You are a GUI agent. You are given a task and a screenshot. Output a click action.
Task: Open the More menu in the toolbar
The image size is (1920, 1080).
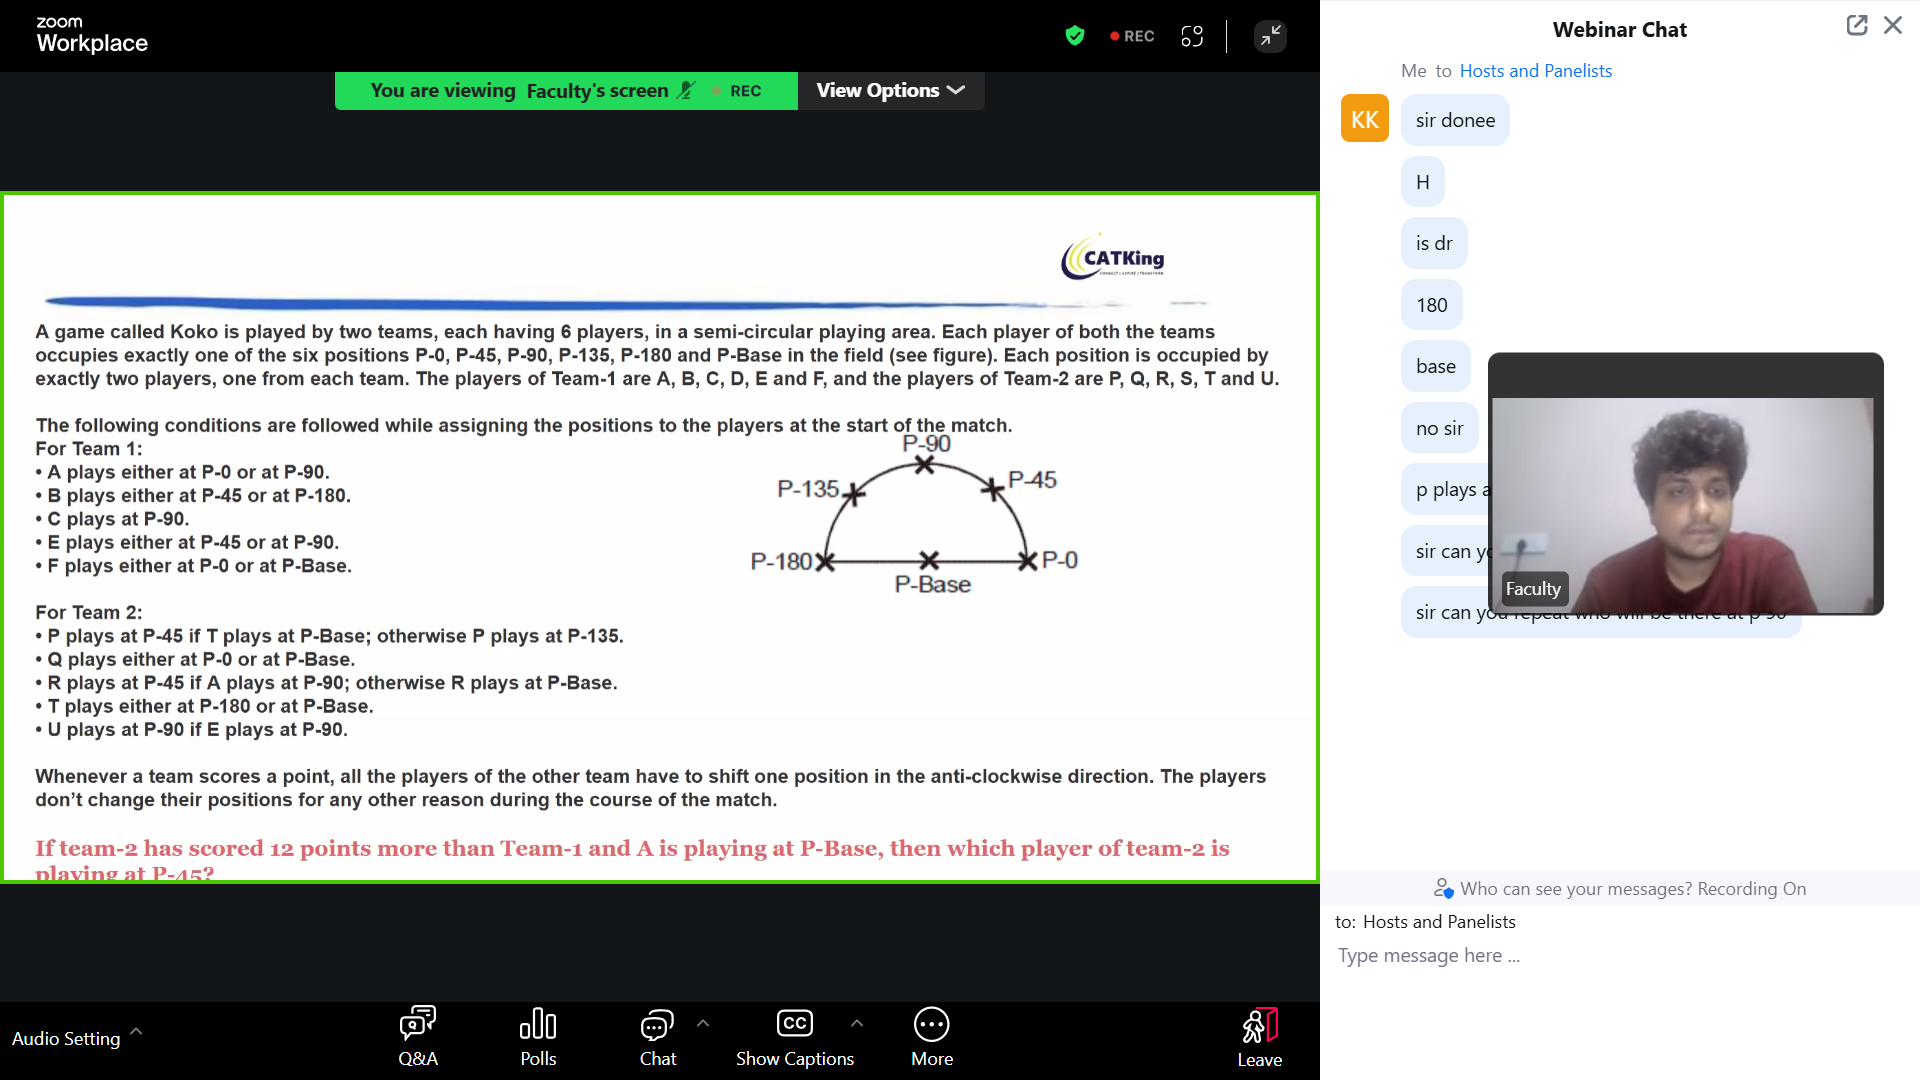[x=932, y=1037]
